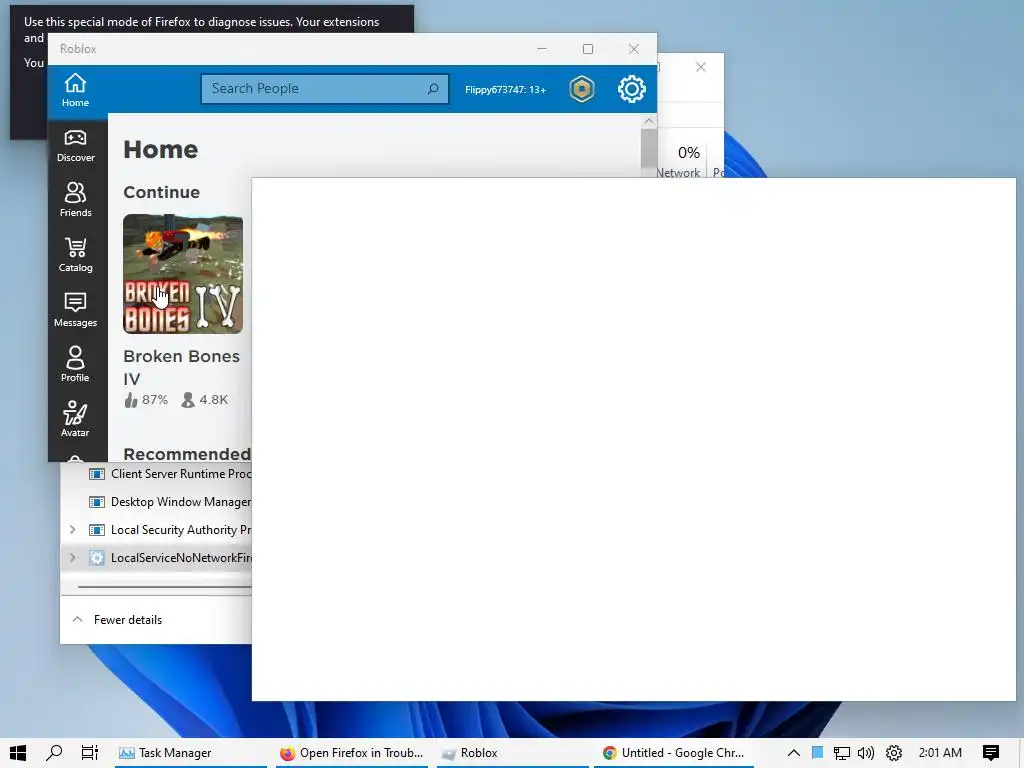Viewport: 1024px width, 768px height.
Task: Click Fewer details in Task Manager
Action: click(118, 620)
